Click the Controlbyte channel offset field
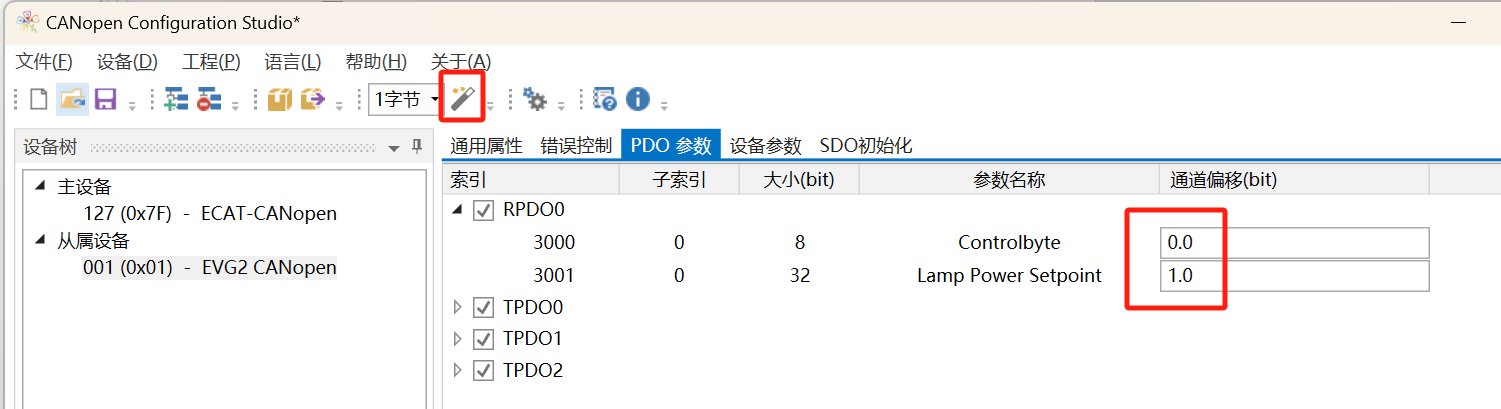Image resolution: width=1501 pixels, height=409 pixels. click(1295, 243)
